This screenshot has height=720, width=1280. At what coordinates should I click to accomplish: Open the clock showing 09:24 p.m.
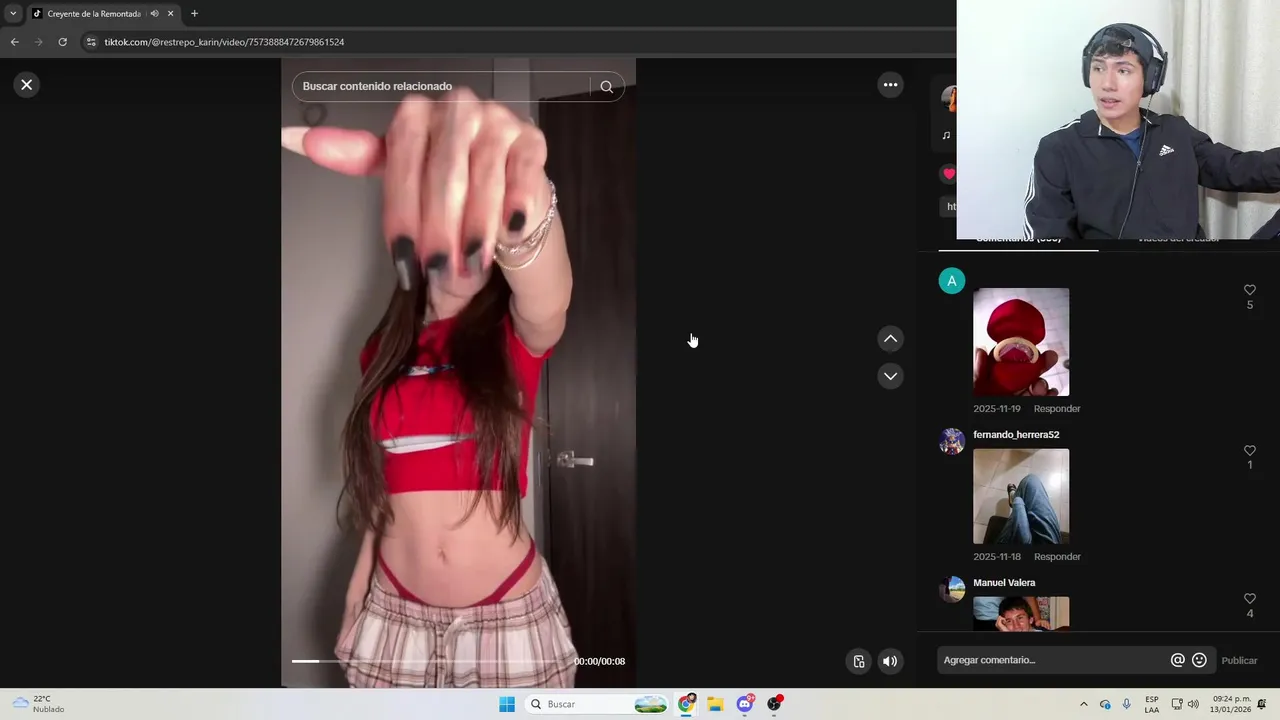coord(1231,704)
